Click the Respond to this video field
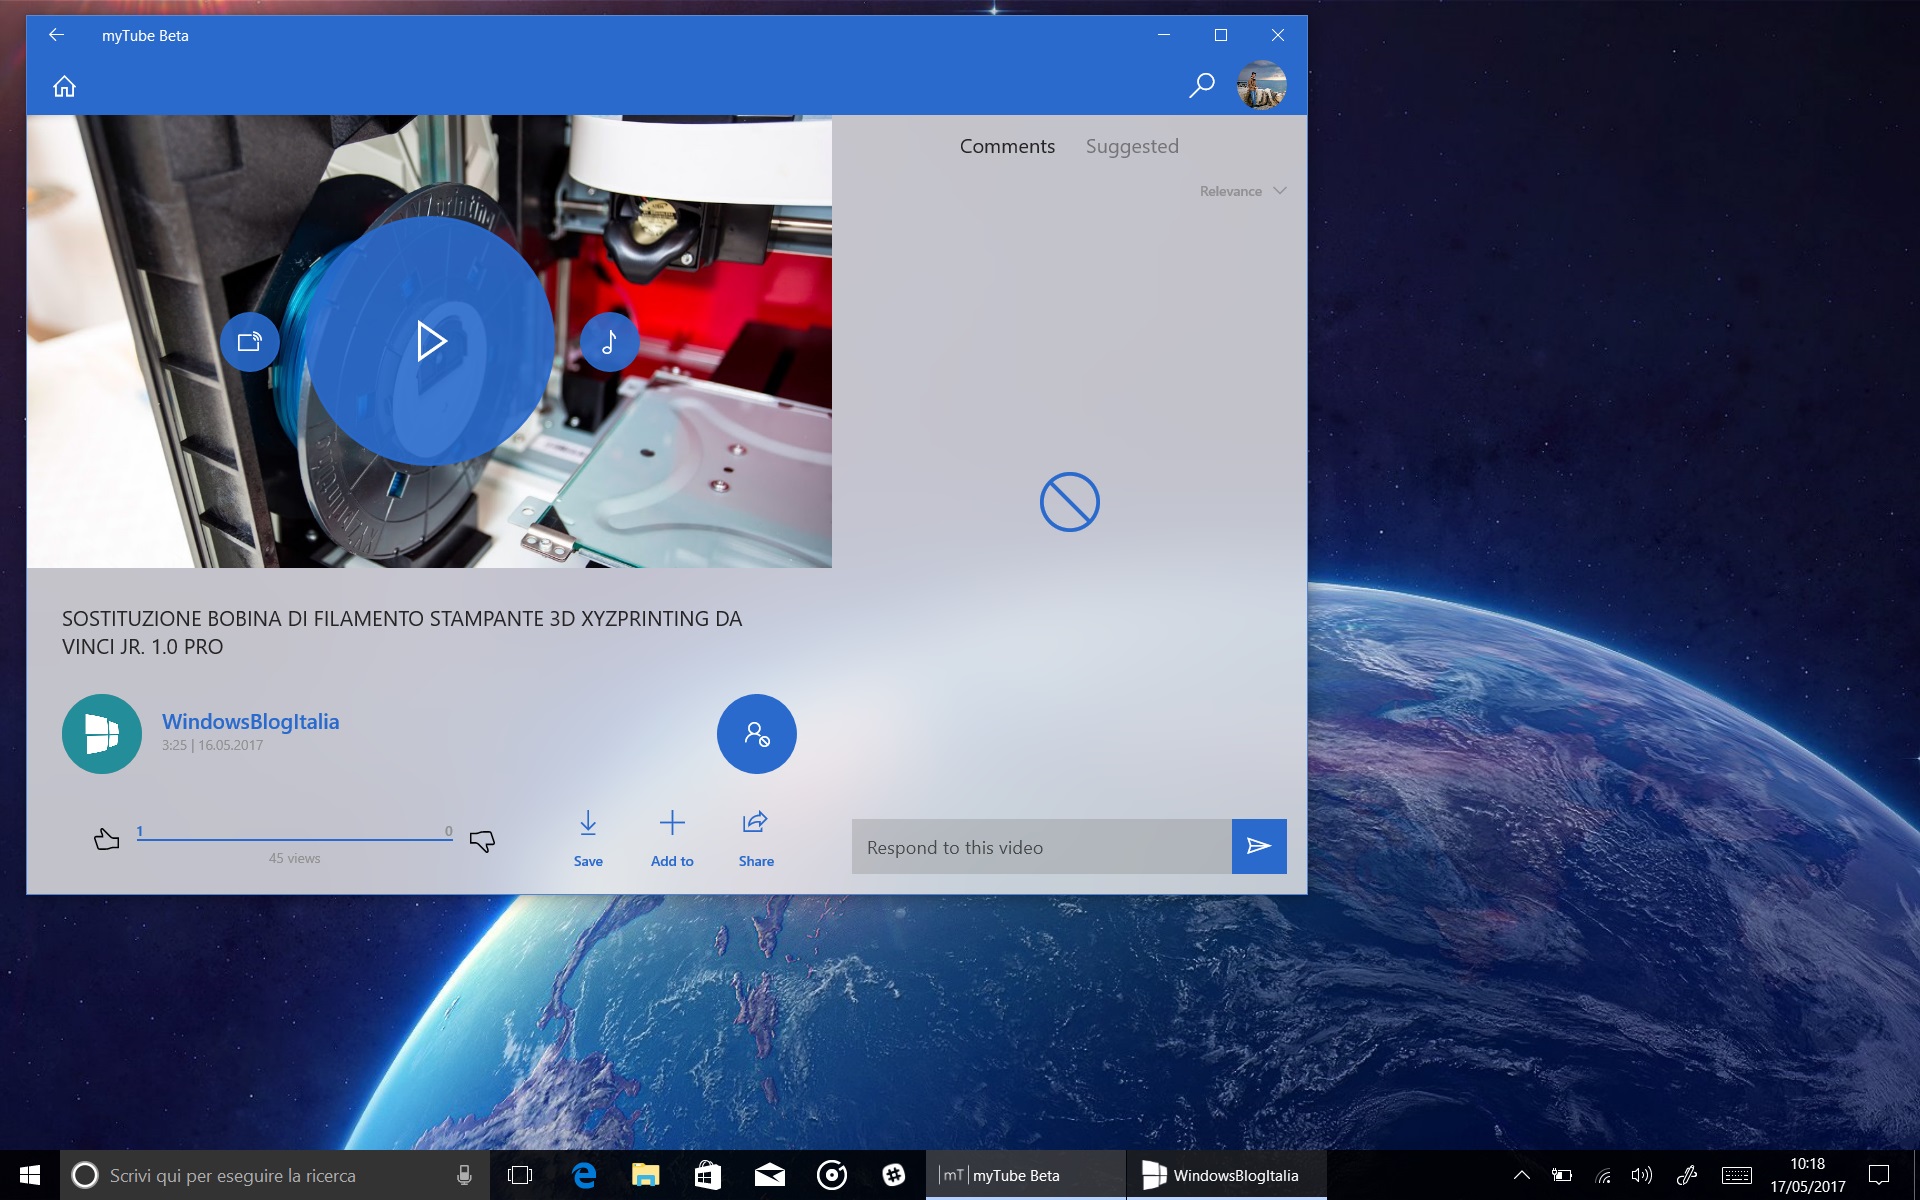The image size is (1920, 1200). pos(1041,847)
